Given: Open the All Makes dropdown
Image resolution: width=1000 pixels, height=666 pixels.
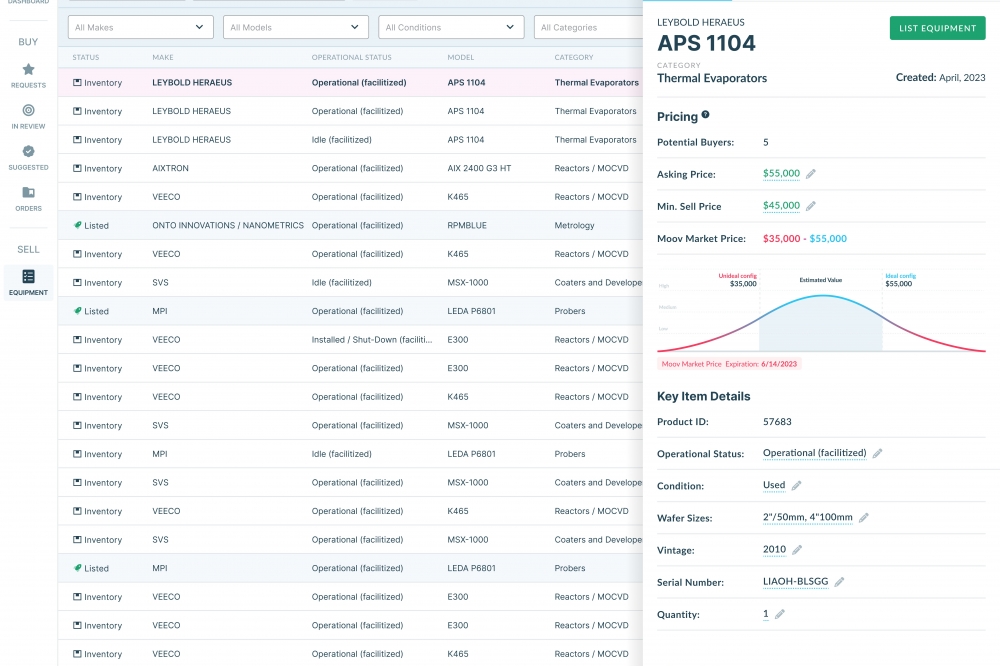Looking at the screenshot, I should pyautogui.click(x=140, y=27).
